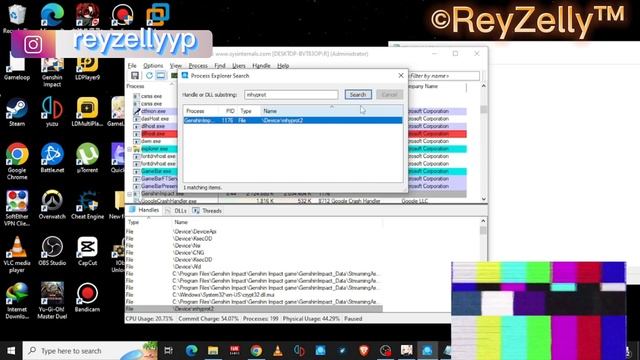Viewport: 640px width, 360px height.
Task: Open the Battle.net desktop shortcut
Action: click(52, 158)
